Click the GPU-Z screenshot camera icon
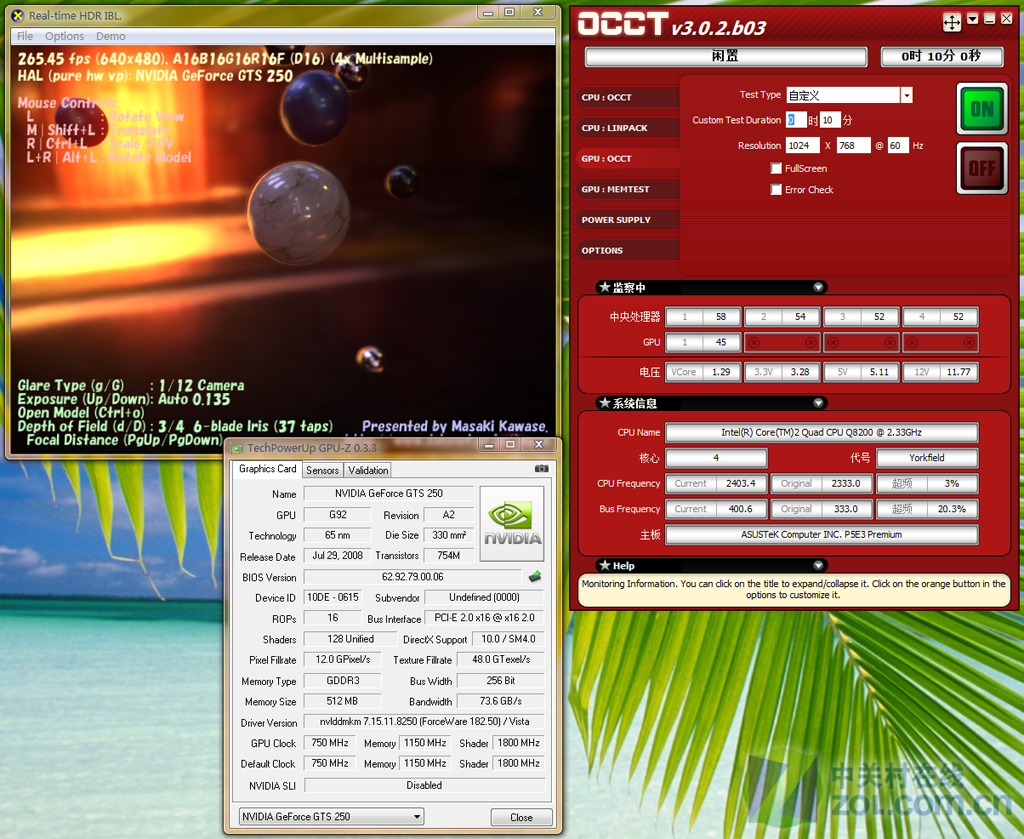The height and width of the screenshot is (839, 1024). [541, 468]
